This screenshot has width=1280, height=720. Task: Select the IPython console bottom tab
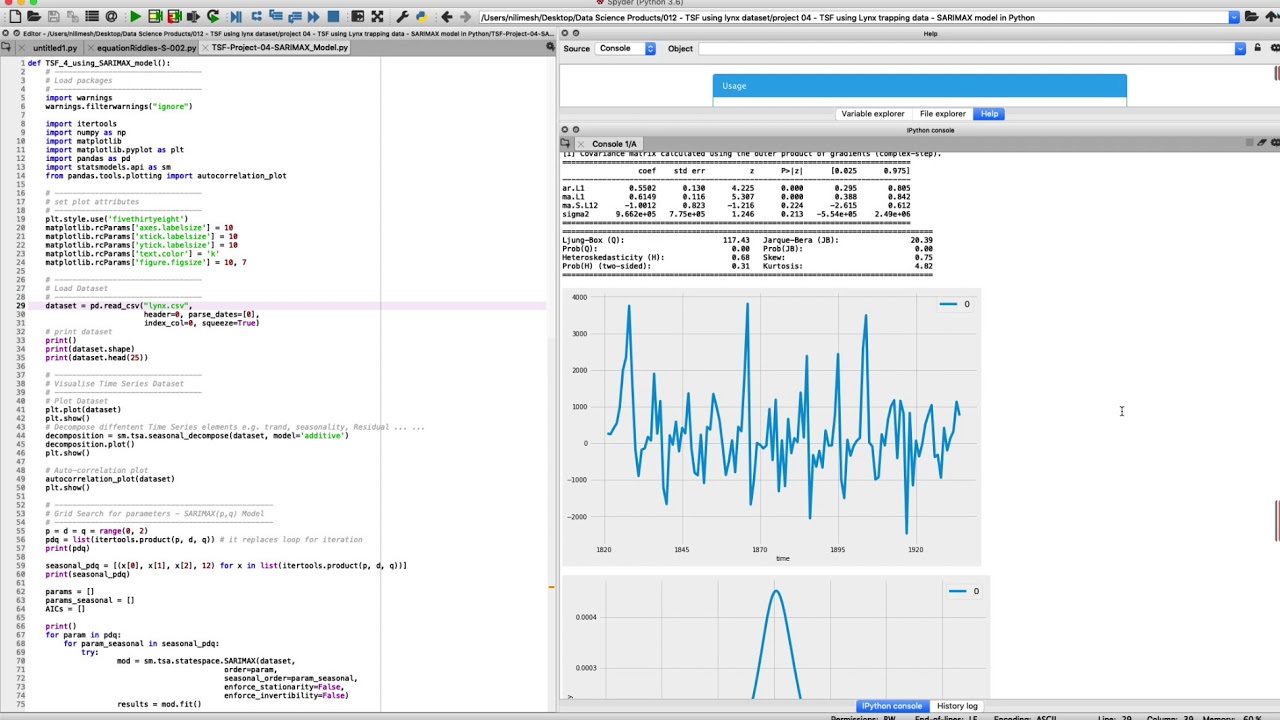pyautogui.click(x=892, y=706)
